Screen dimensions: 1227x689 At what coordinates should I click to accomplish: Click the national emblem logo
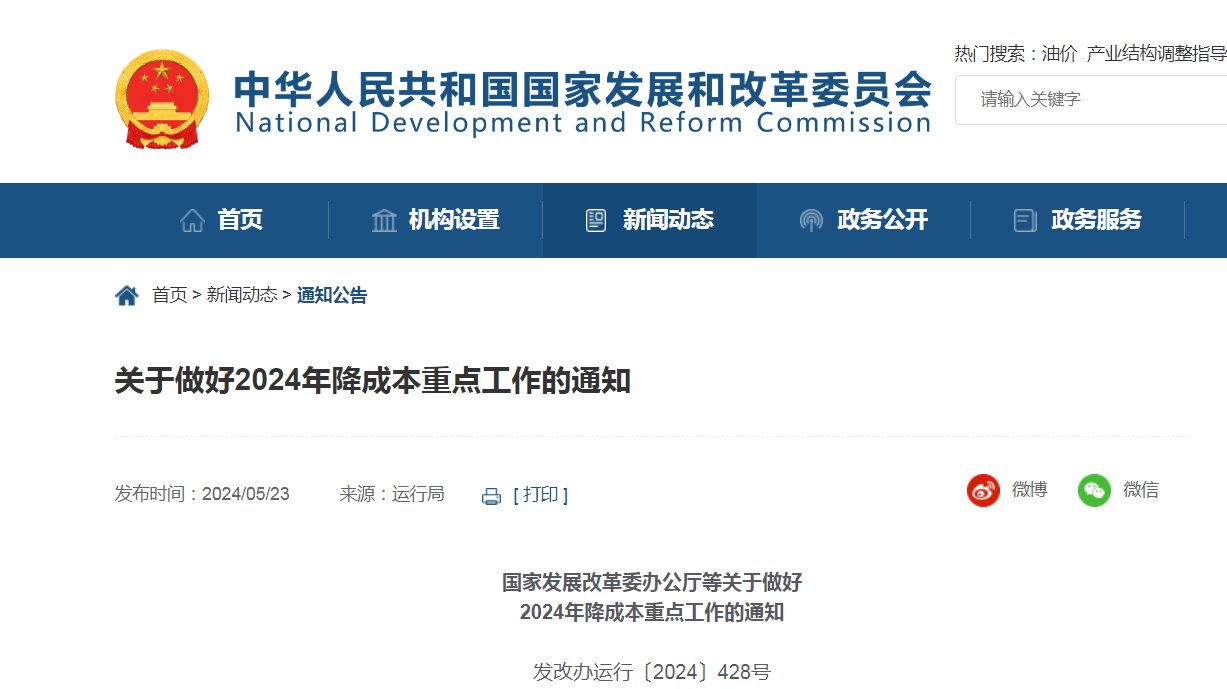coord(162,99)
